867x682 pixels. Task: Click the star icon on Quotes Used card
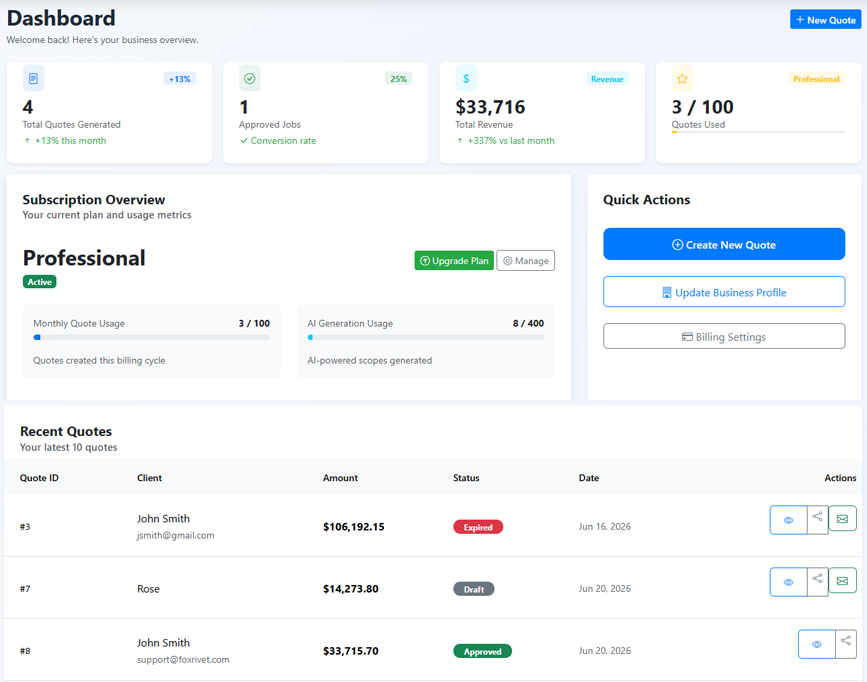click(682, 79)
